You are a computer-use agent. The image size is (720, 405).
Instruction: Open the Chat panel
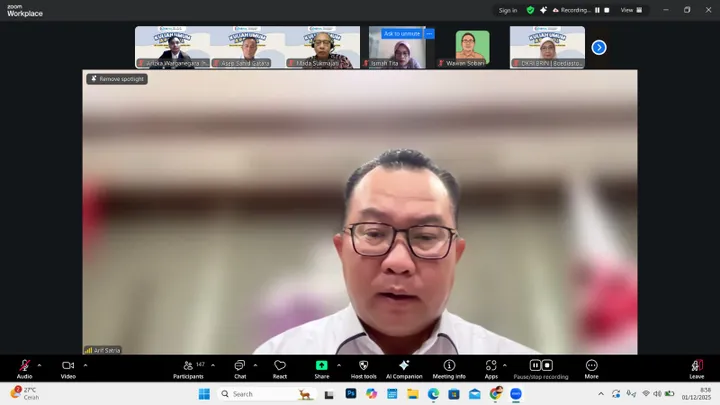240,366
